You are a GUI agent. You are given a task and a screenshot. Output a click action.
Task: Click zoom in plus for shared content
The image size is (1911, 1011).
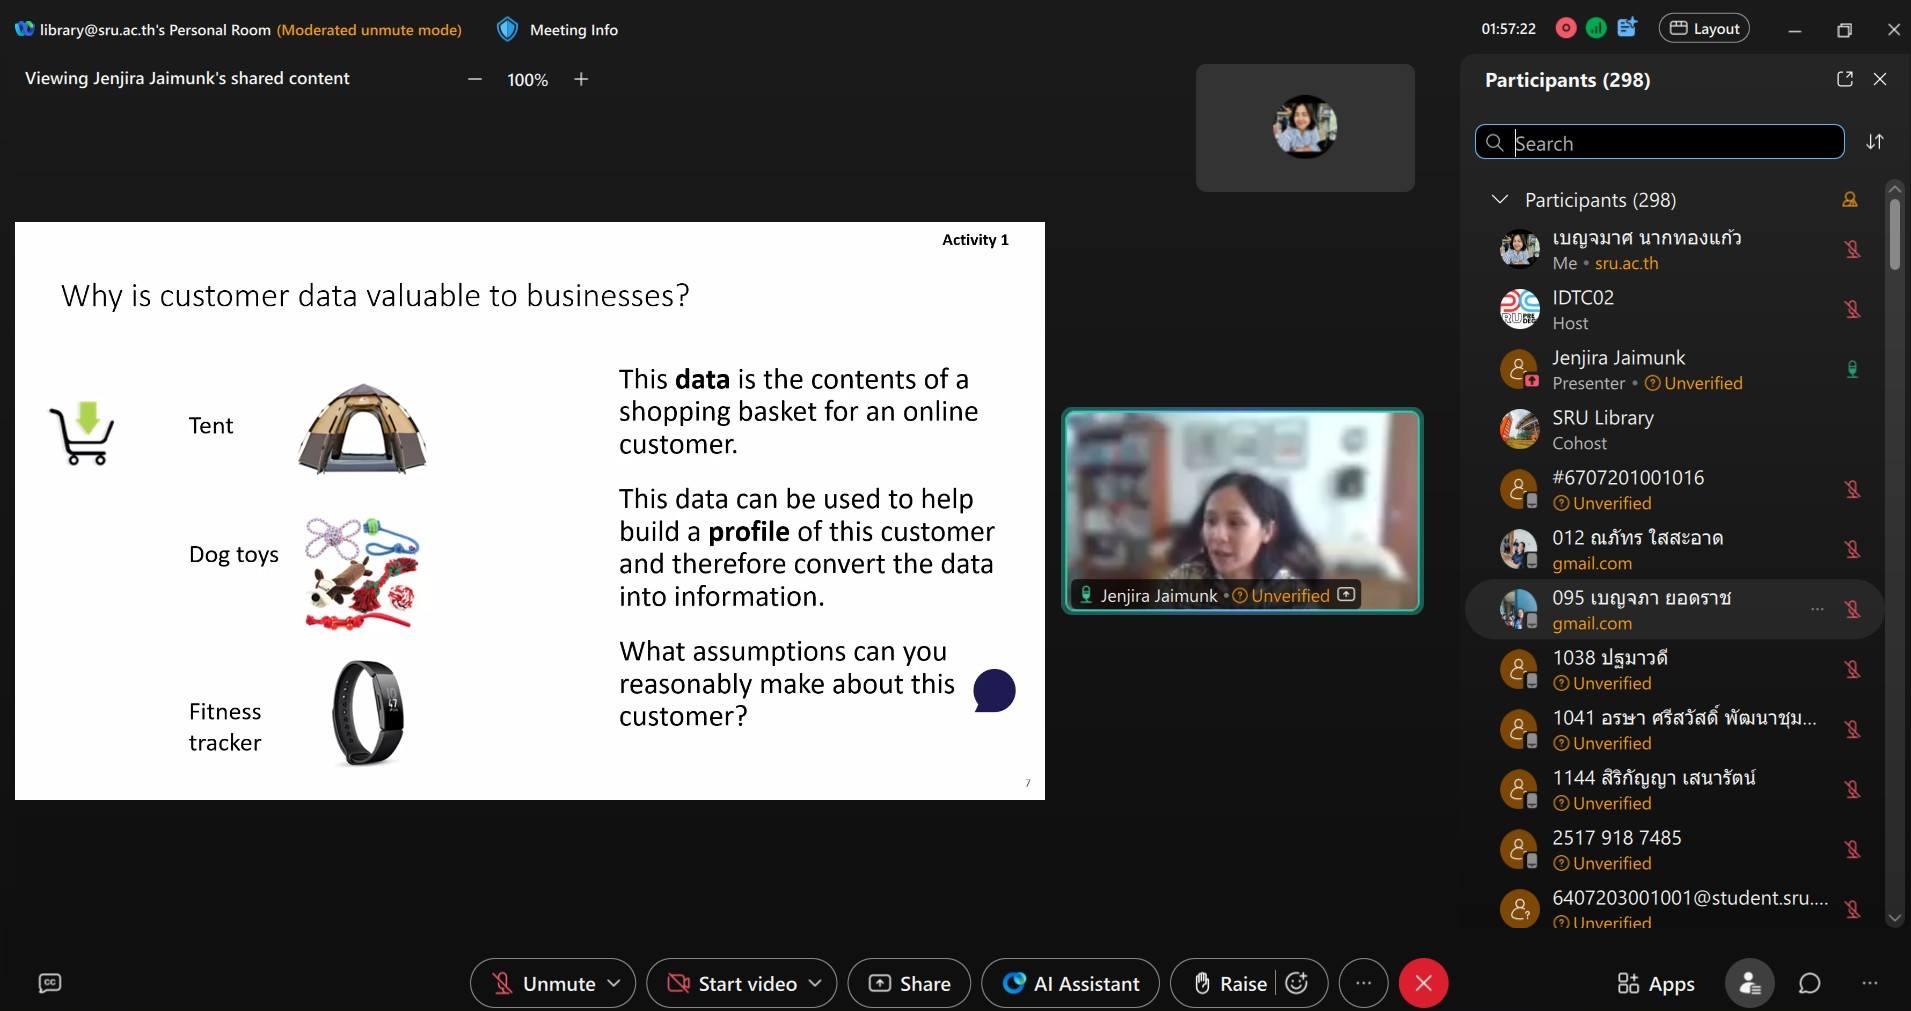point(581,79)
